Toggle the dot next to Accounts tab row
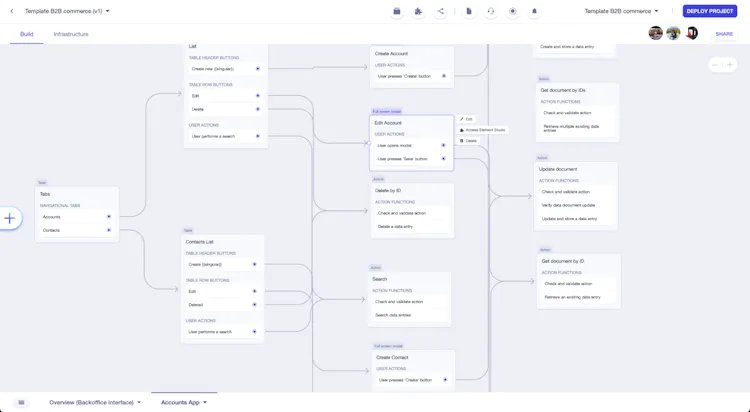 pyautogui.click(x=109, y=216)
